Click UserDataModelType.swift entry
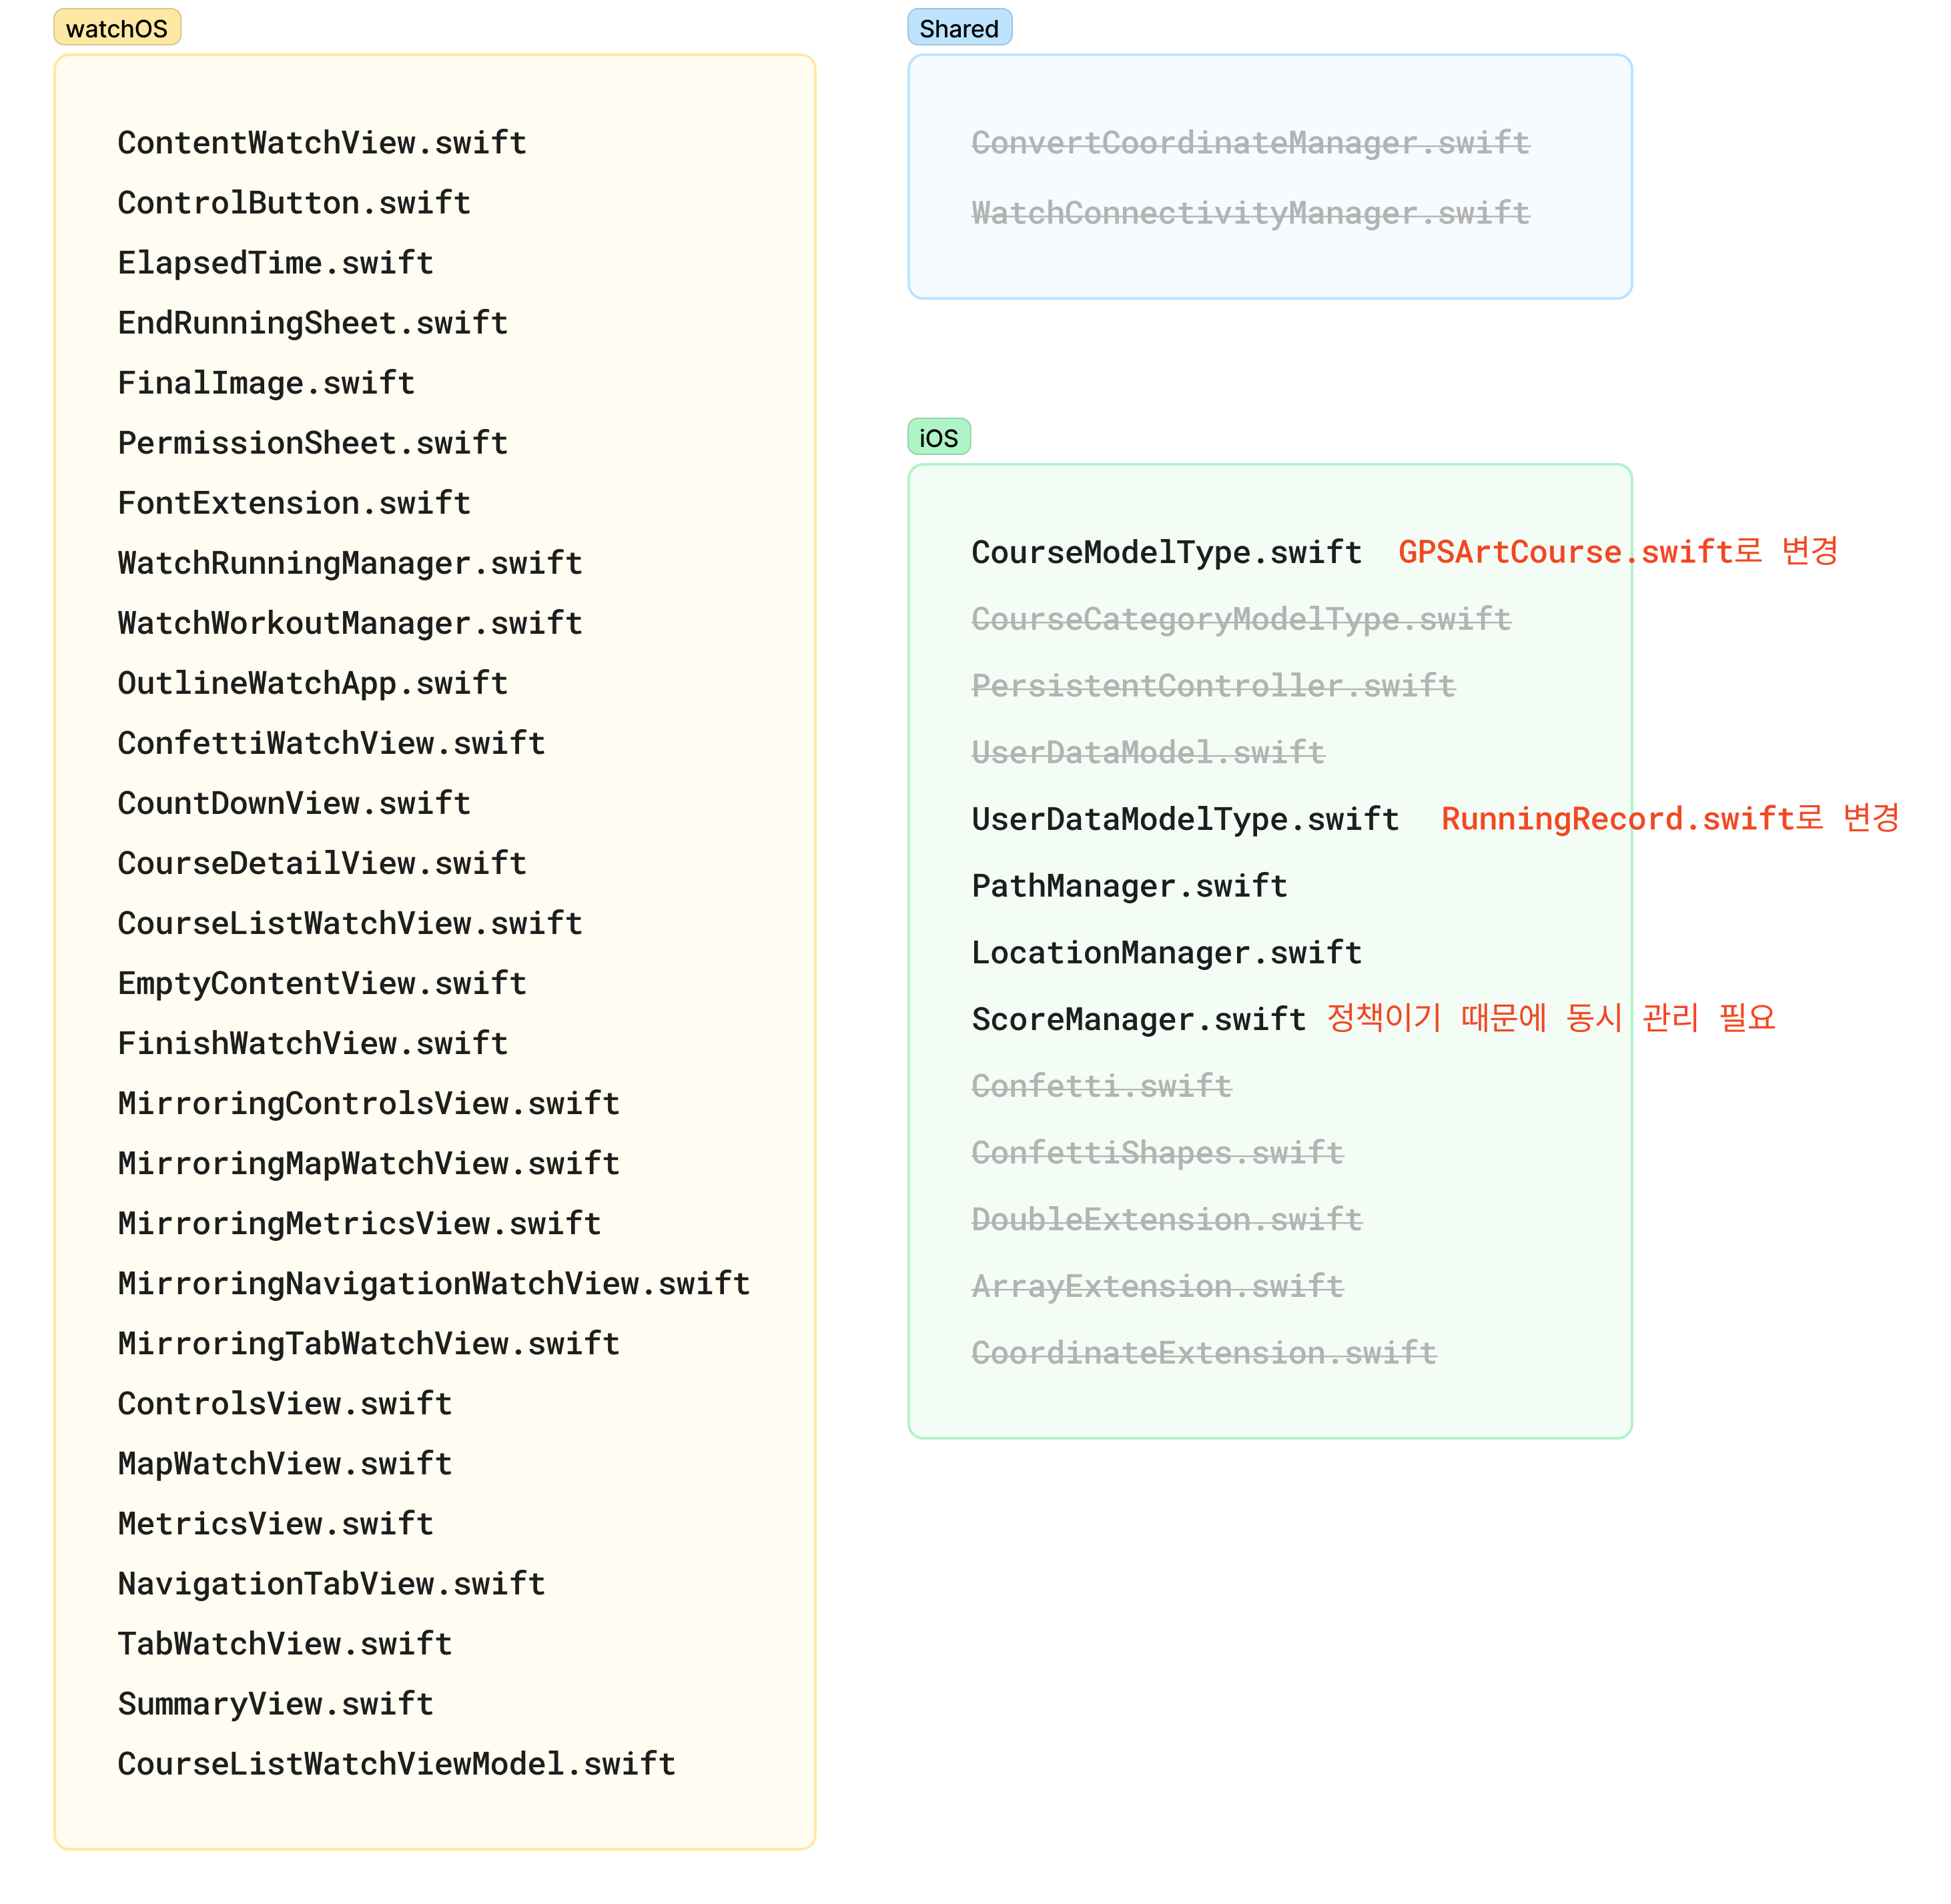1951x1904 pixels. (1184, 818)
